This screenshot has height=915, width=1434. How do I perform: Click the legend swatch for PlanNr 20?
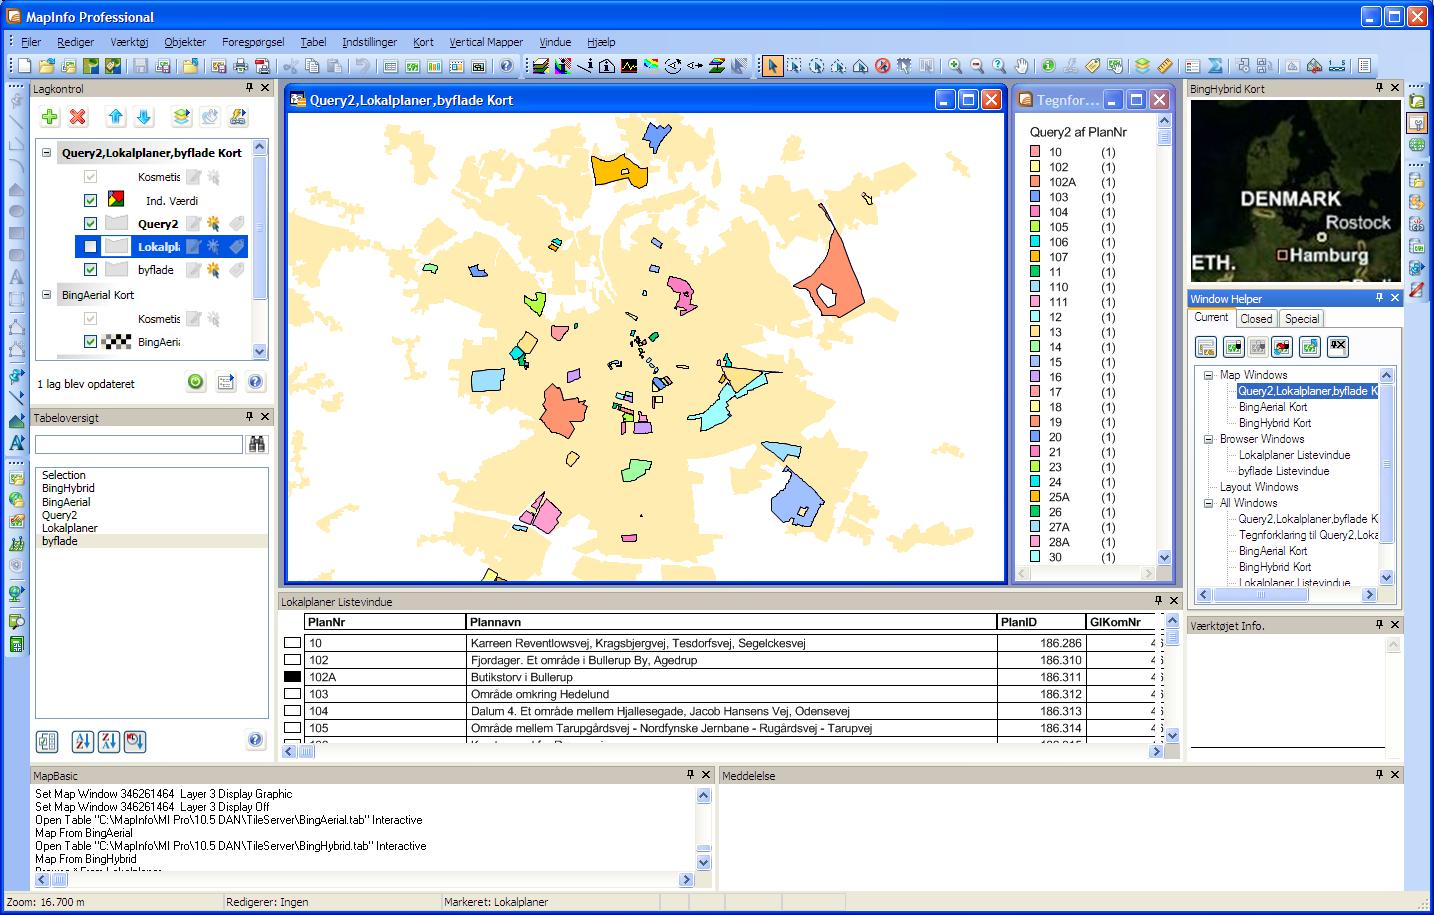1035,437
